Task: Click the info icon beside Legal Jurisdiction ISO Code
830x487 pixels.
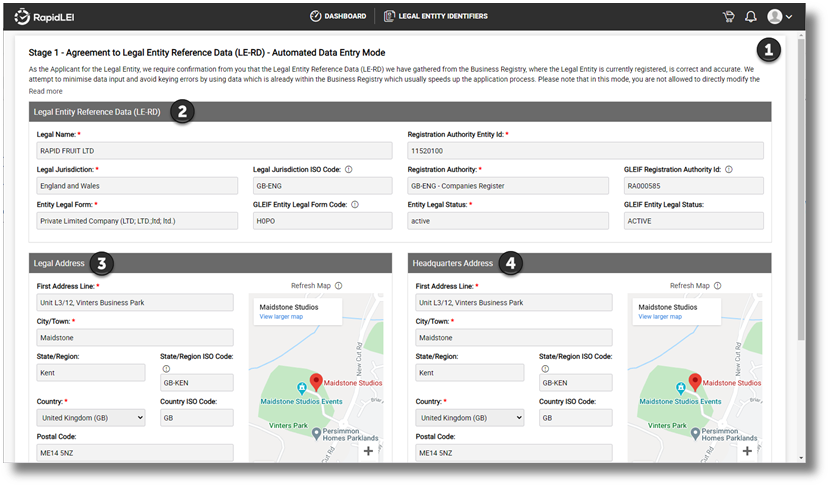Action: point(348,170)
